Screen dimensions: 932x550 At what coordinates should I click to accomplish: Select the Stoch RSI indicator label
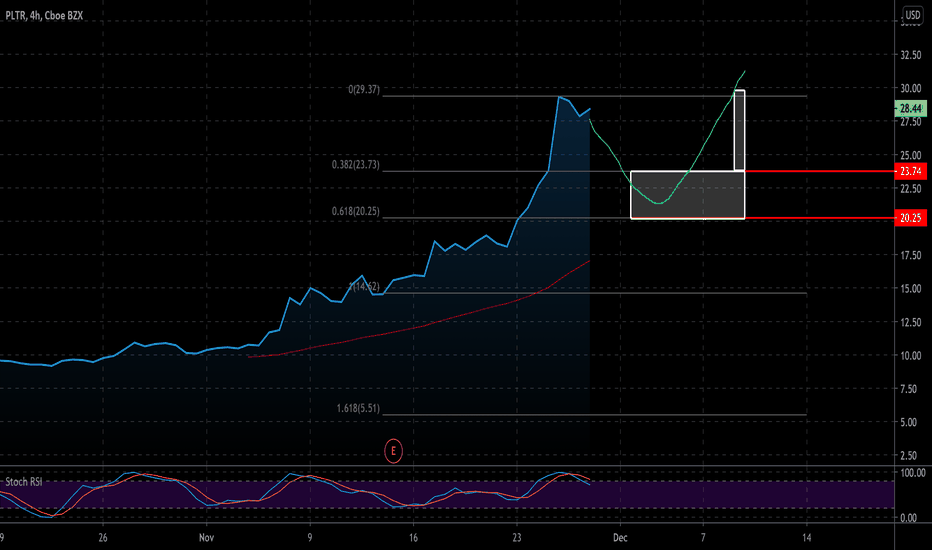(24, 482)
